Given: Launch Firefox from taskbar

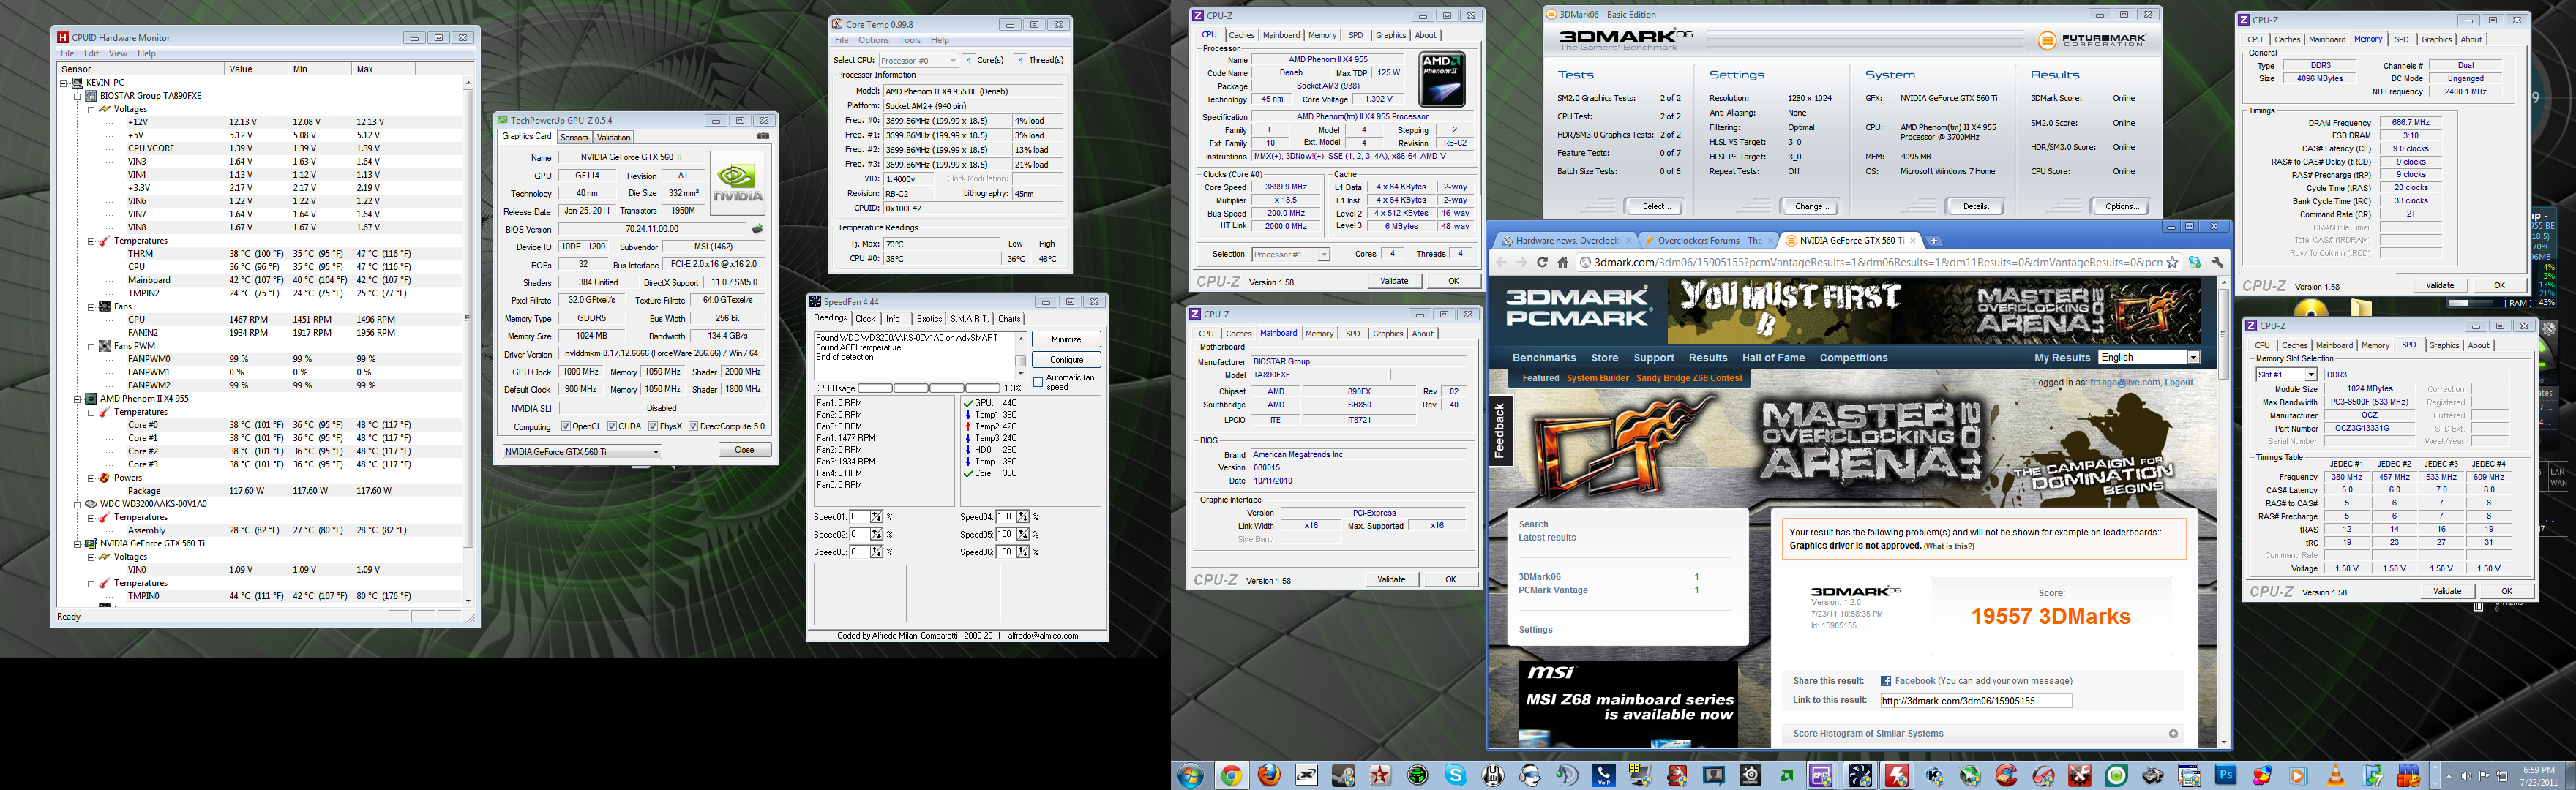Looking at the screenshot, I should 1269,775.
